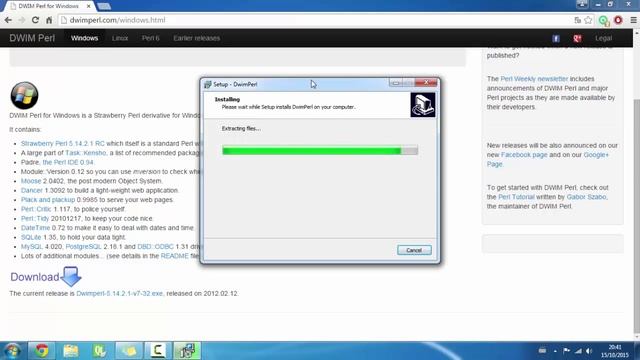Open File Explorer from the taskbar
Image resolution: width=640 pixels, height=360 pixels.
pyautogui.click(x=71, y=351)
